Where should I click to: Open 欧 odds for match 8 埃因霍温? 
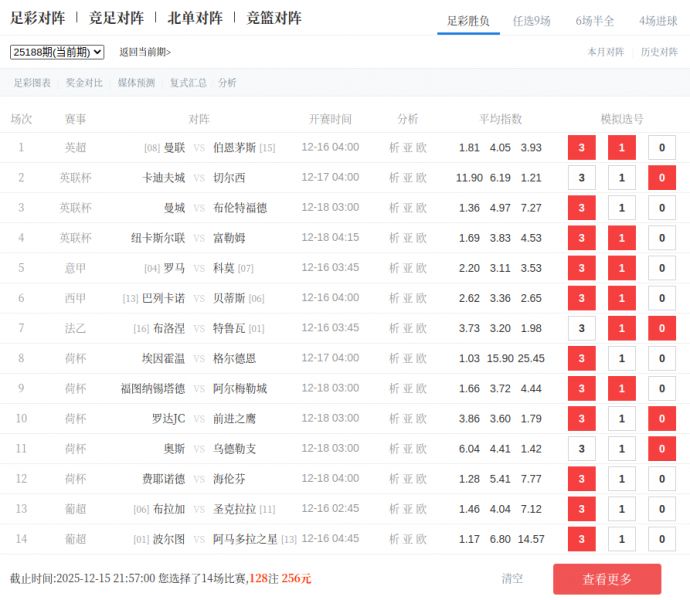point(421,359)
